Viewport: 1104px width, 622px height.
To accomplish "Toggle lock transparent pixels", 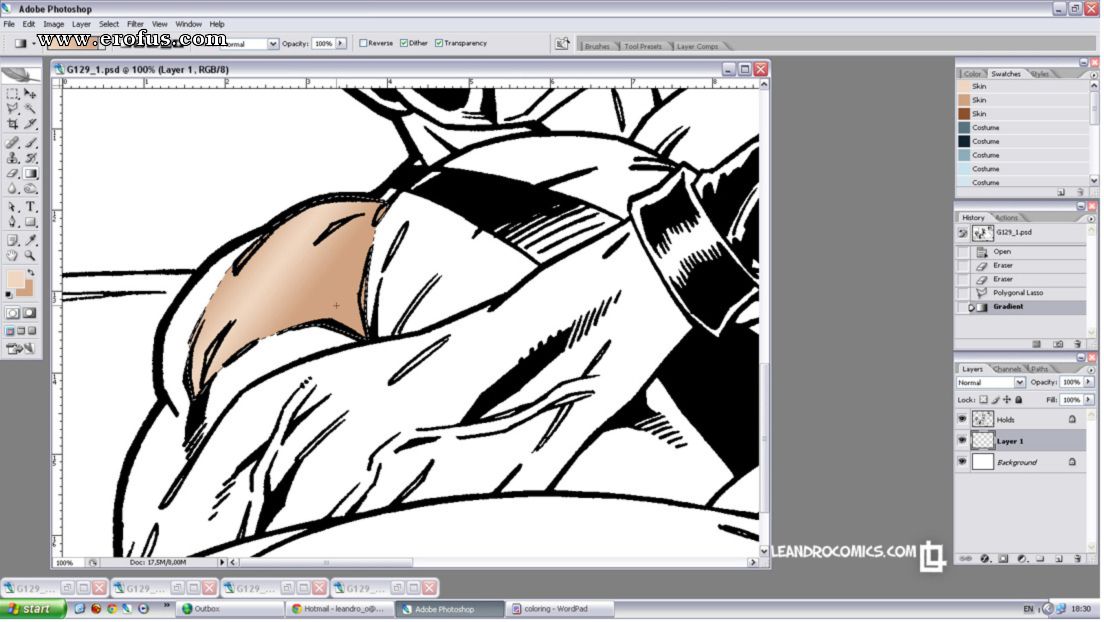I will pyautogui.click(x=984, y=400).
